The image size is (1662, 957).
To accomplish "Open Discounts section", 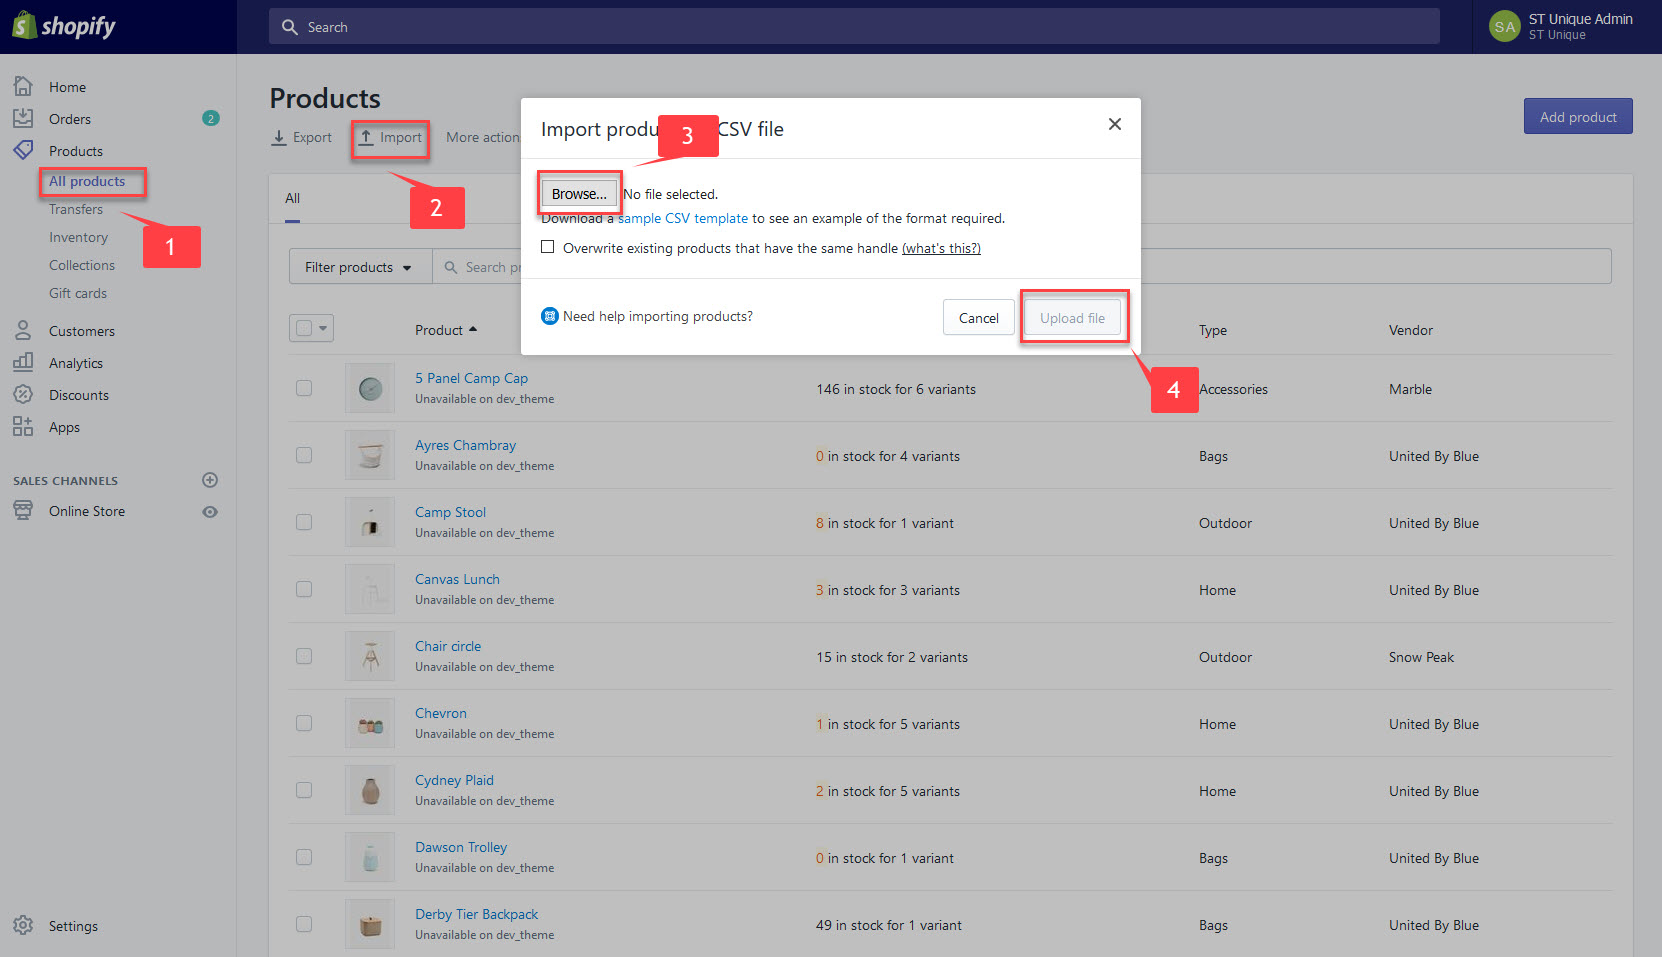I will [79, 395].
